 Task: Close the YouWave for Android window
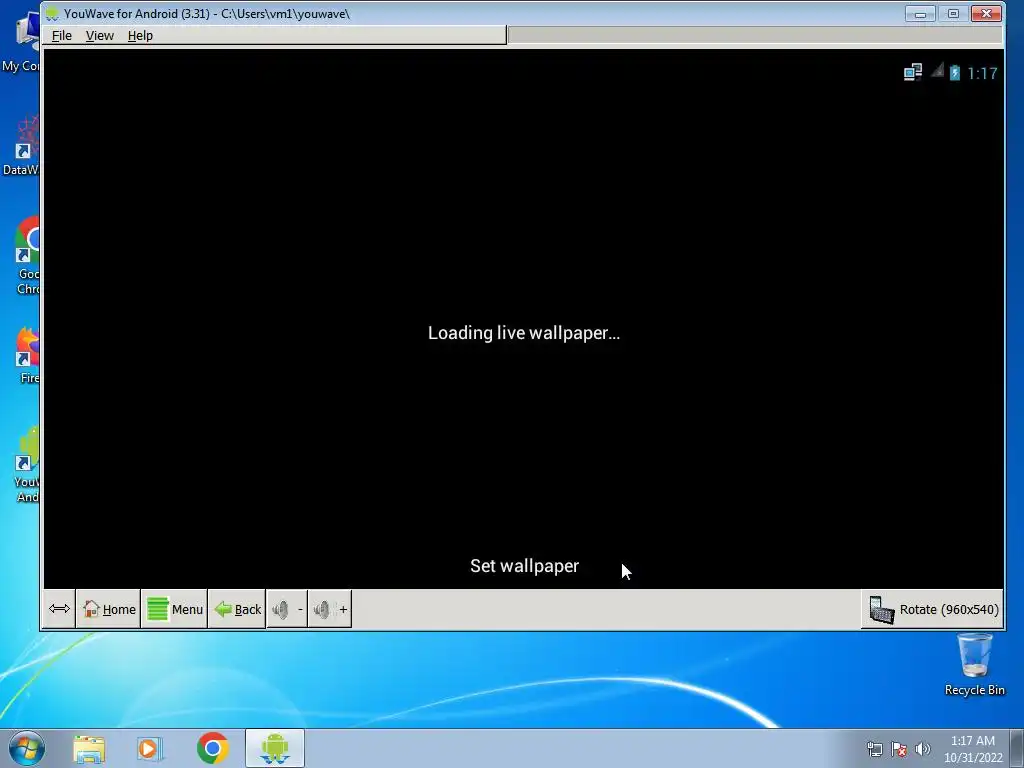[986, 13]
